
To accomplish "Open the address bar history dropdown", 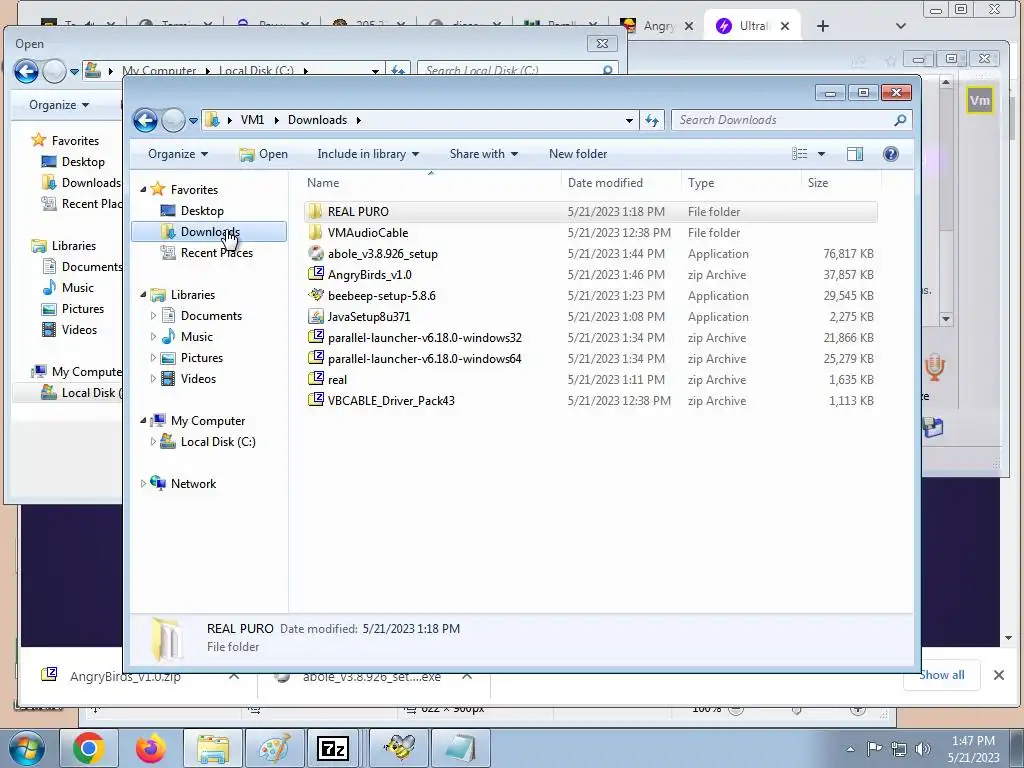I will [629, 121].
